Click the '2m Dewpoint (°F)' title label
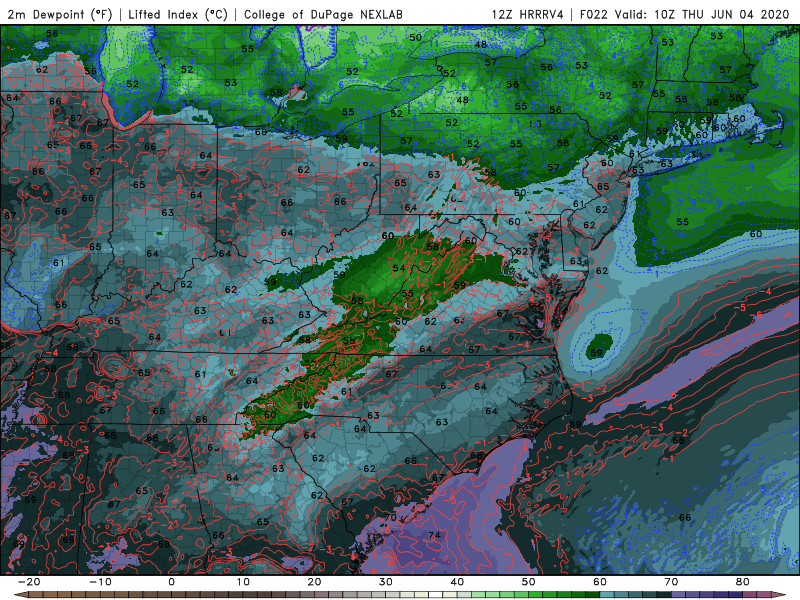 pyautogui.click(x=59, y=14)
